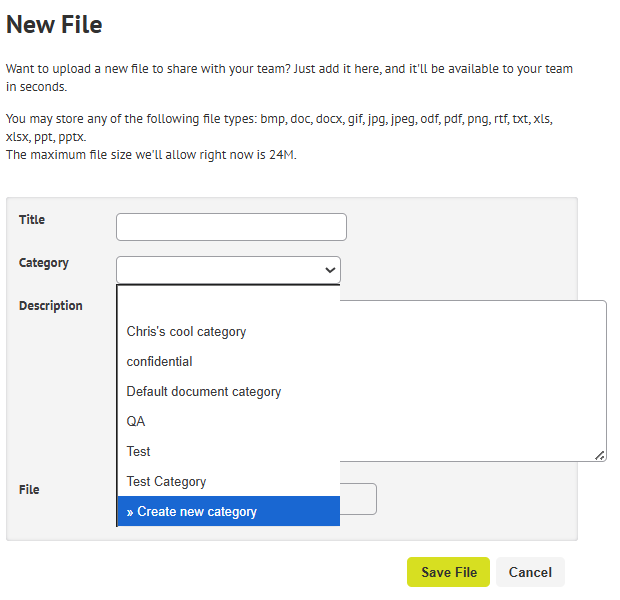Cancel the new file form
Image resolution: width=620 pixels, height=600 pixels.
[530, 572]
